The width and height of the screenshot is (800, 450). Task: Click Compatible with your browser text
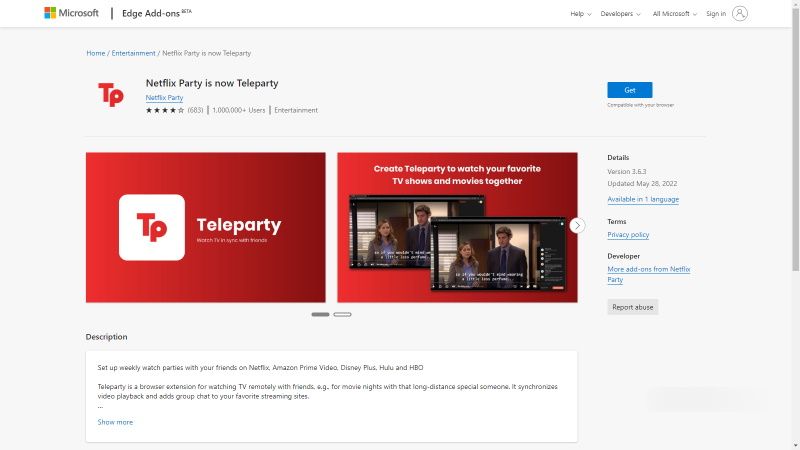pos(640,105)
